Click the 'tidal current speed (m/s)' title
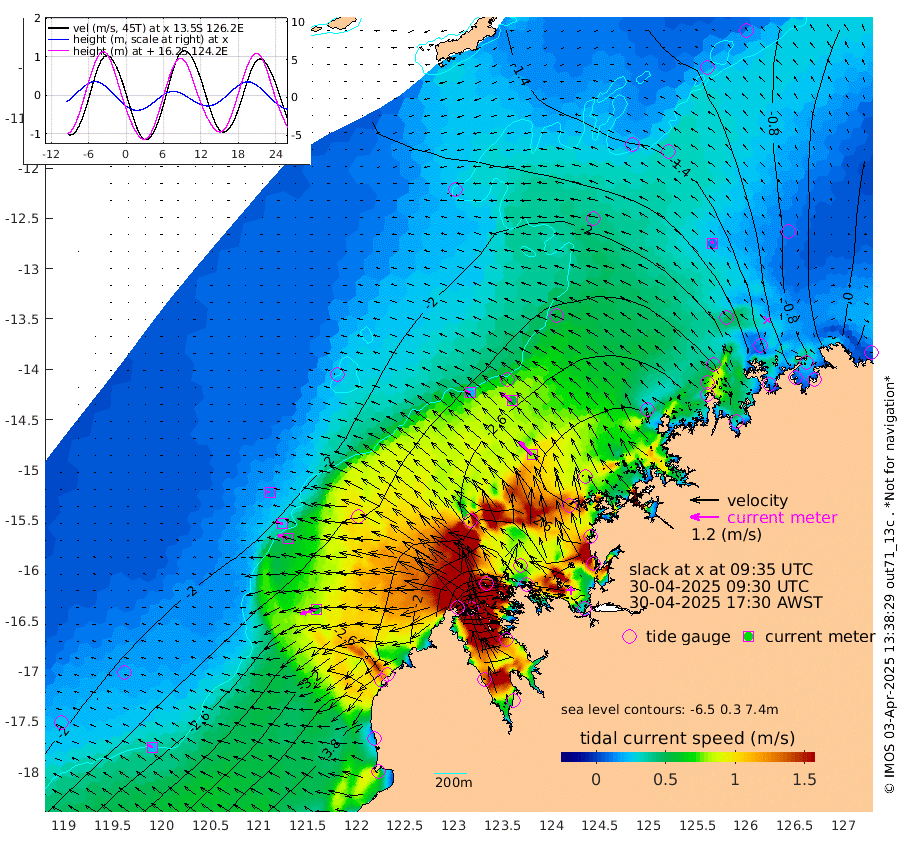 pyautogui.click(x=687, y=738)
